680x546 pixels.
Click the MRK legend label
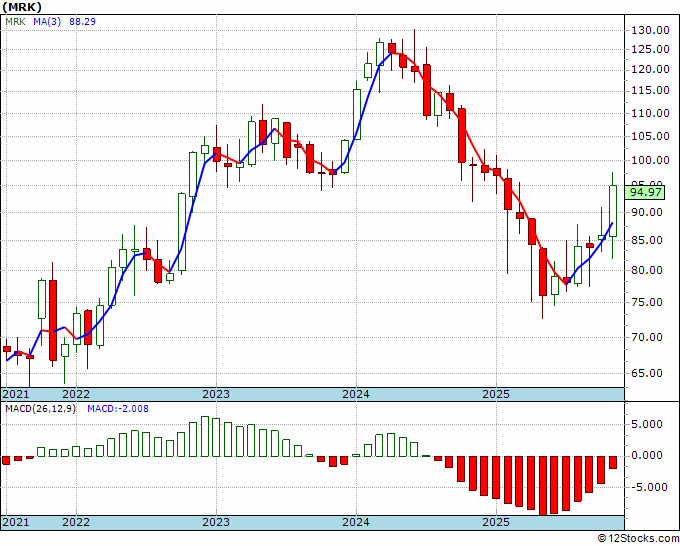pos(16,22)
